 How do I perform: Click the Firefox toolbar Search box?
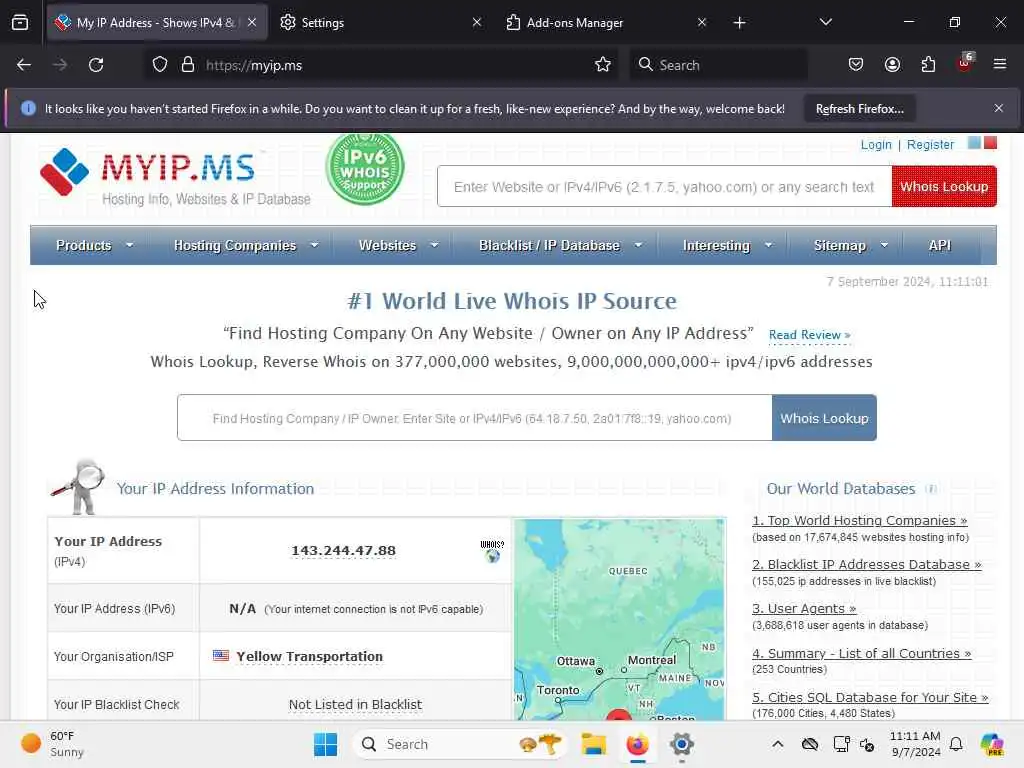718,65
